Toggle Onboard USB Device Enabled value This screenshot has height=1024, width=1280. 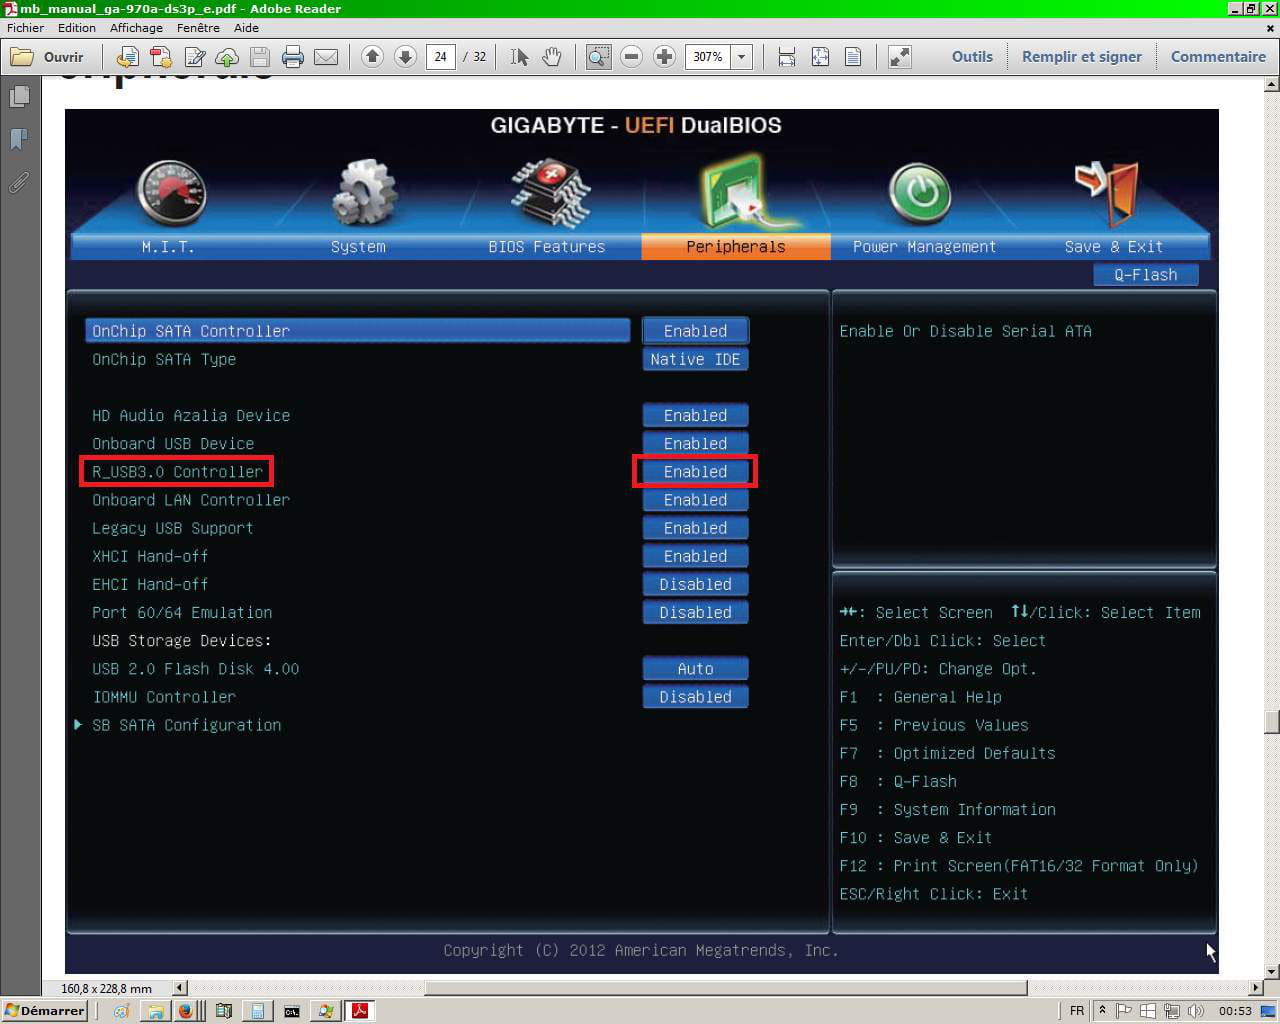pos(695,443)
